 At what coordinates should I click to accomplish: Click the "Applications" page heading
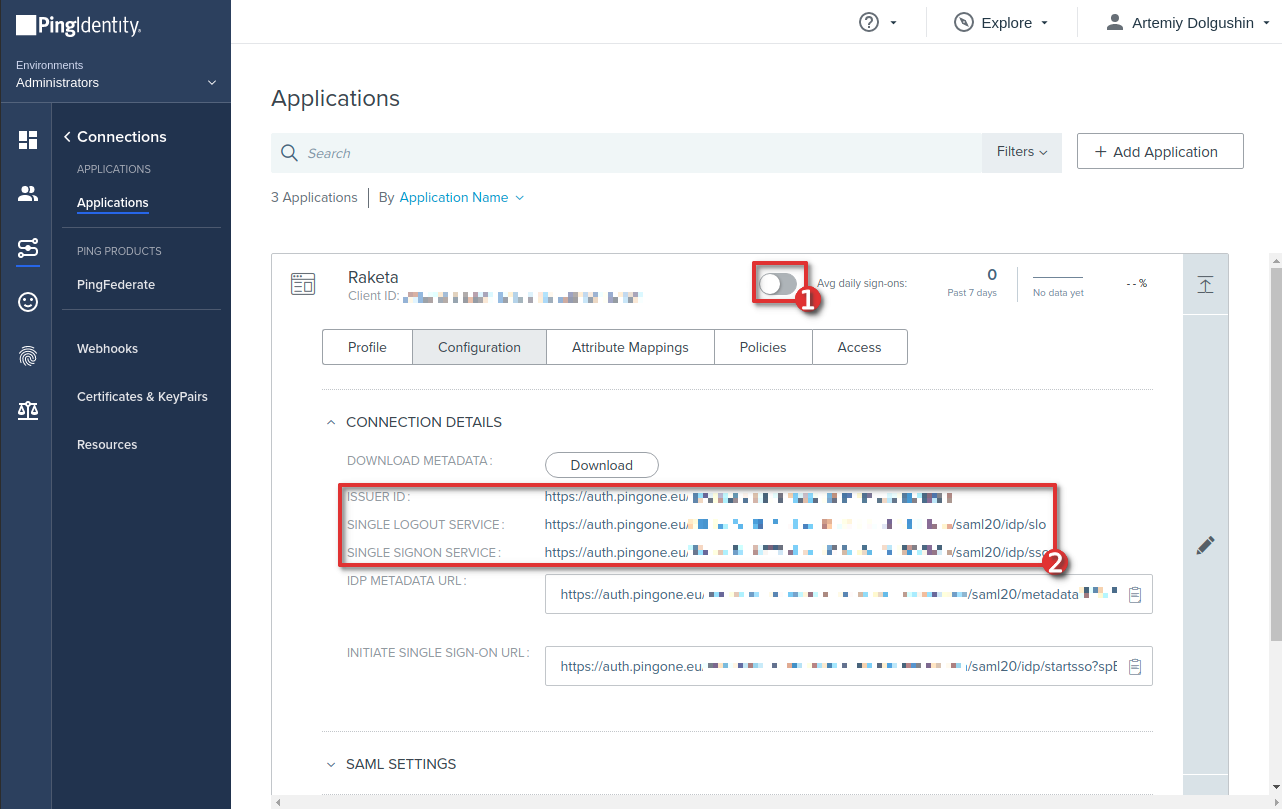(335, 99)
